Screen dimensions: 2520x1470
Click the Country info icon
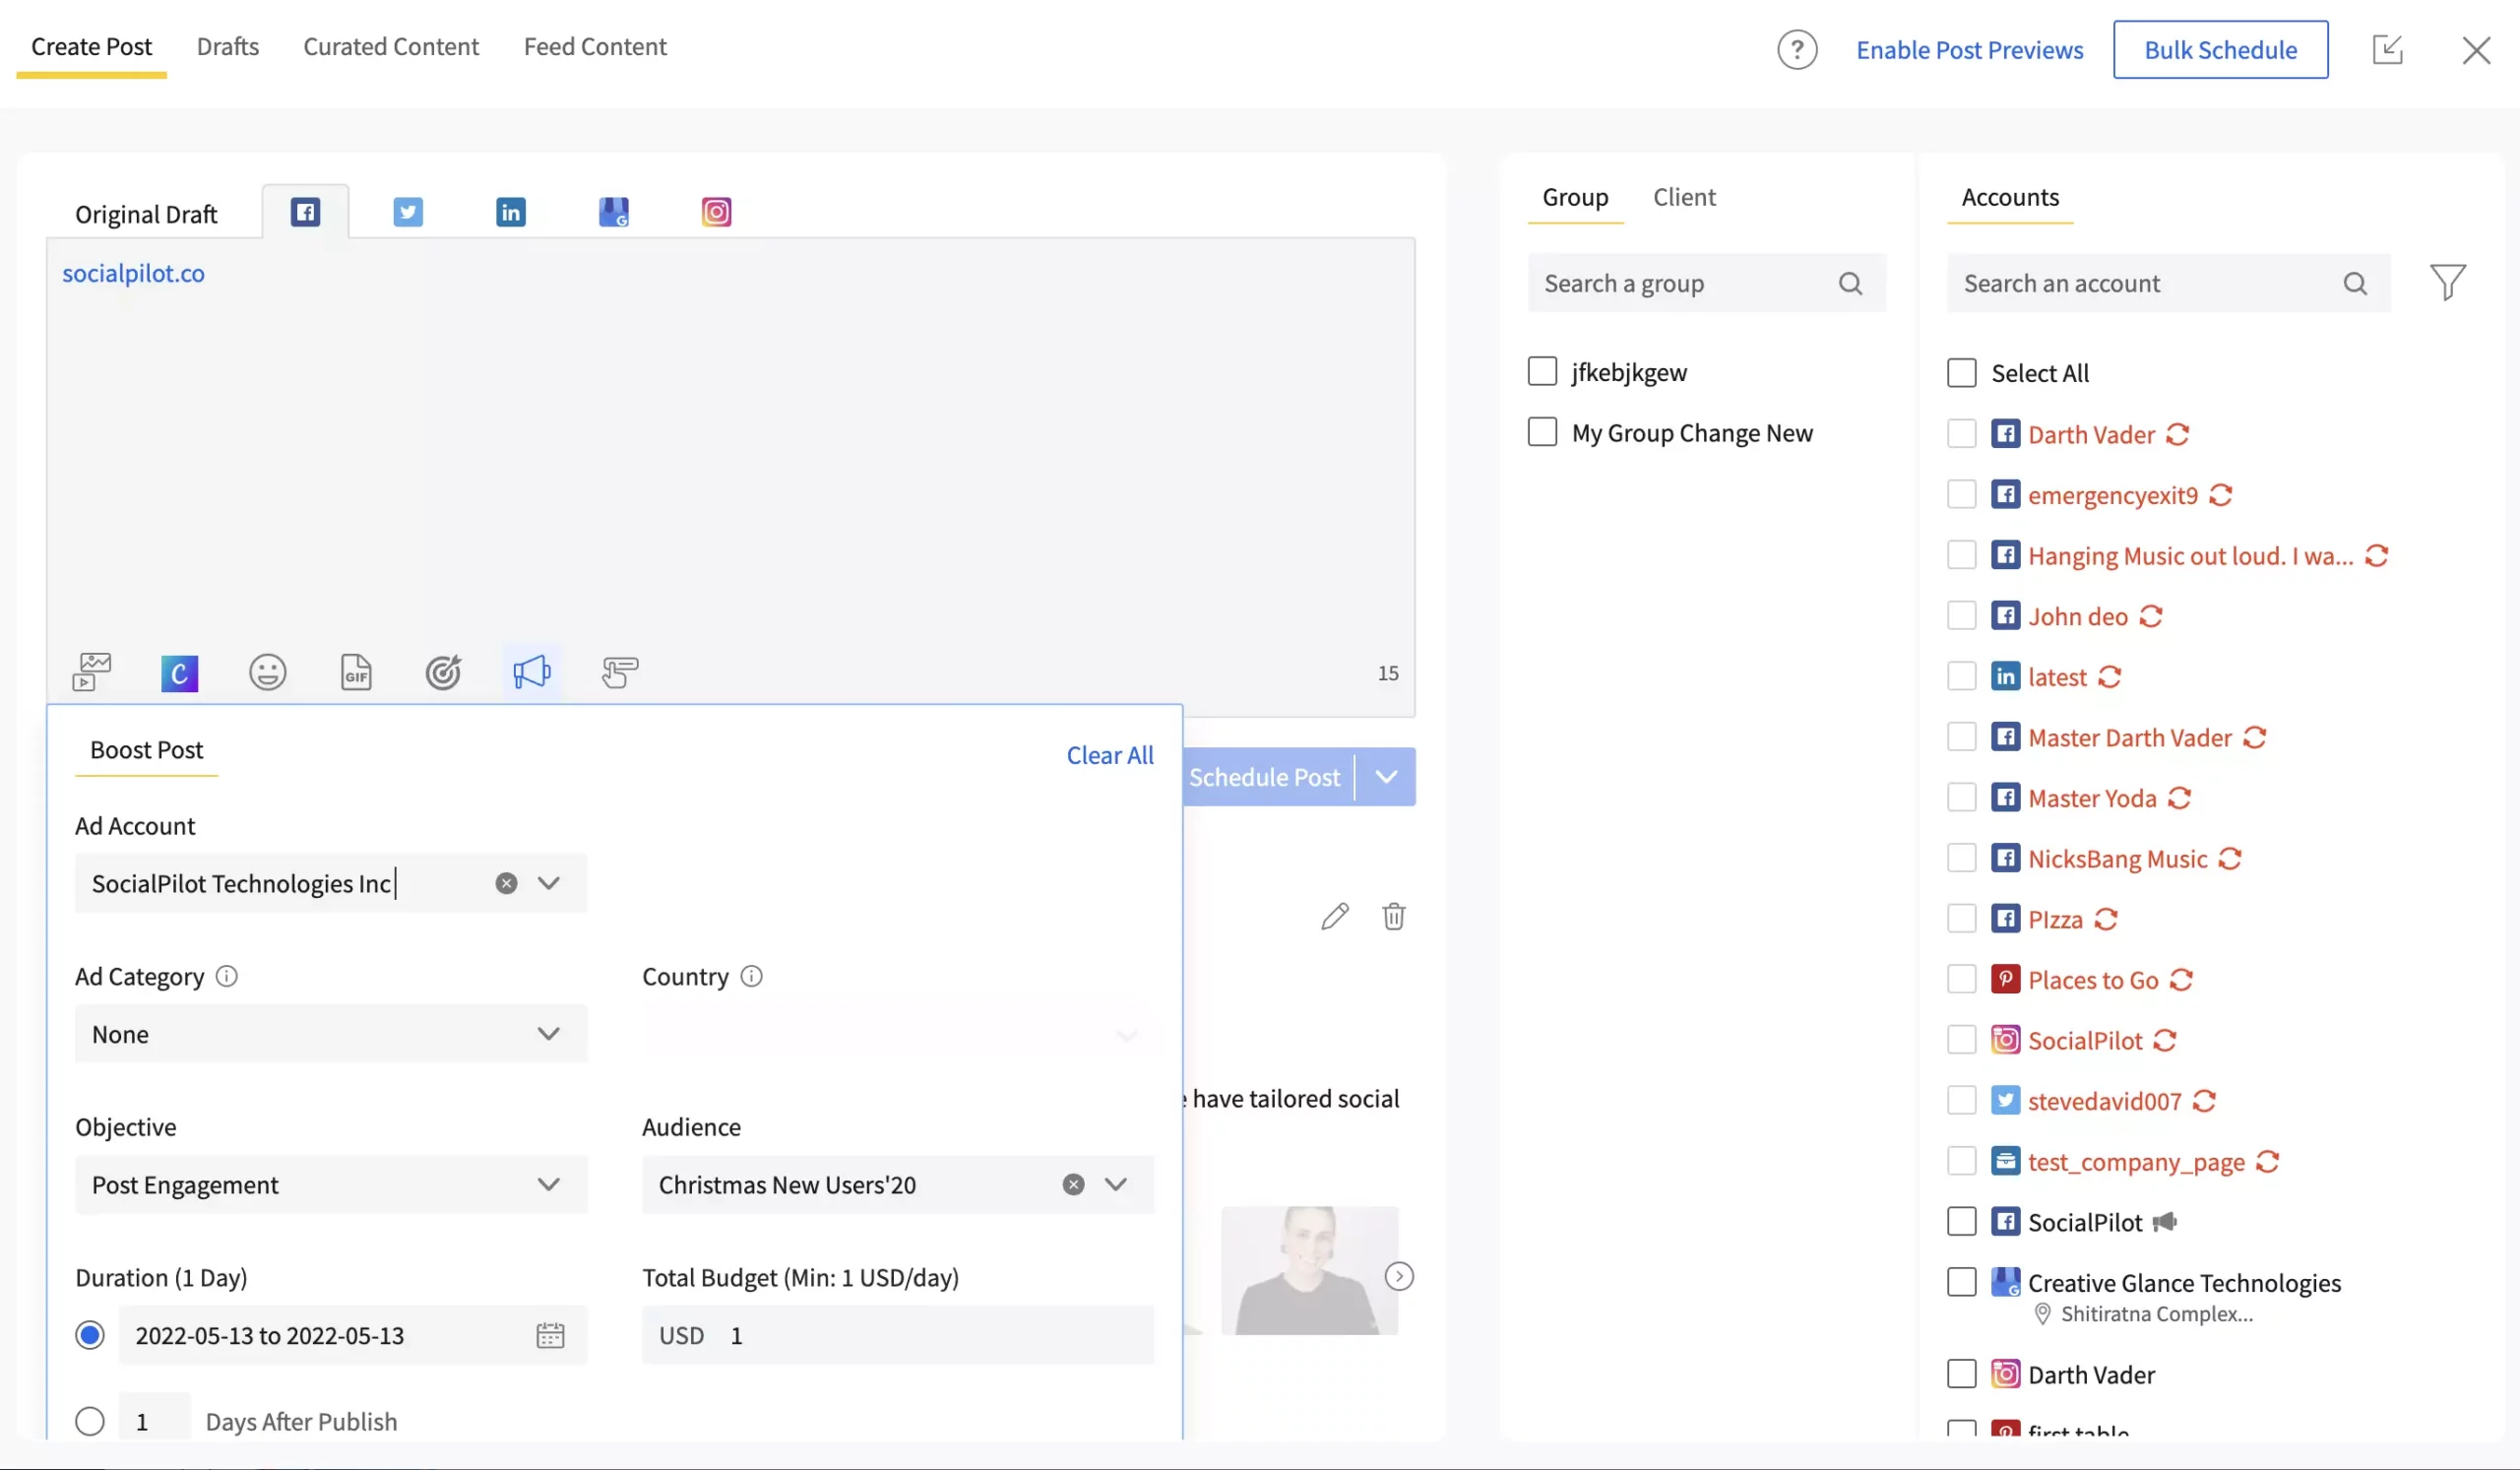[x=752, y=976]
